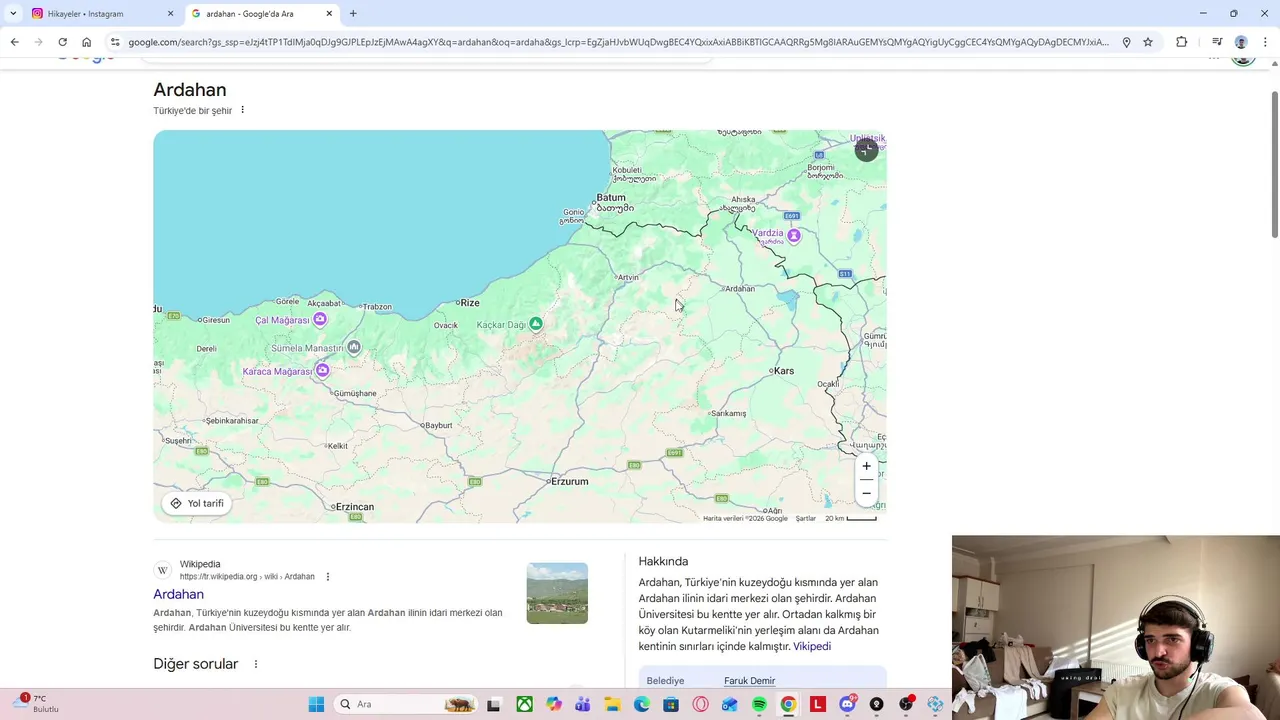Open a new browser tab
This screenshot has width=1280, height=720.
coord(353,13)
